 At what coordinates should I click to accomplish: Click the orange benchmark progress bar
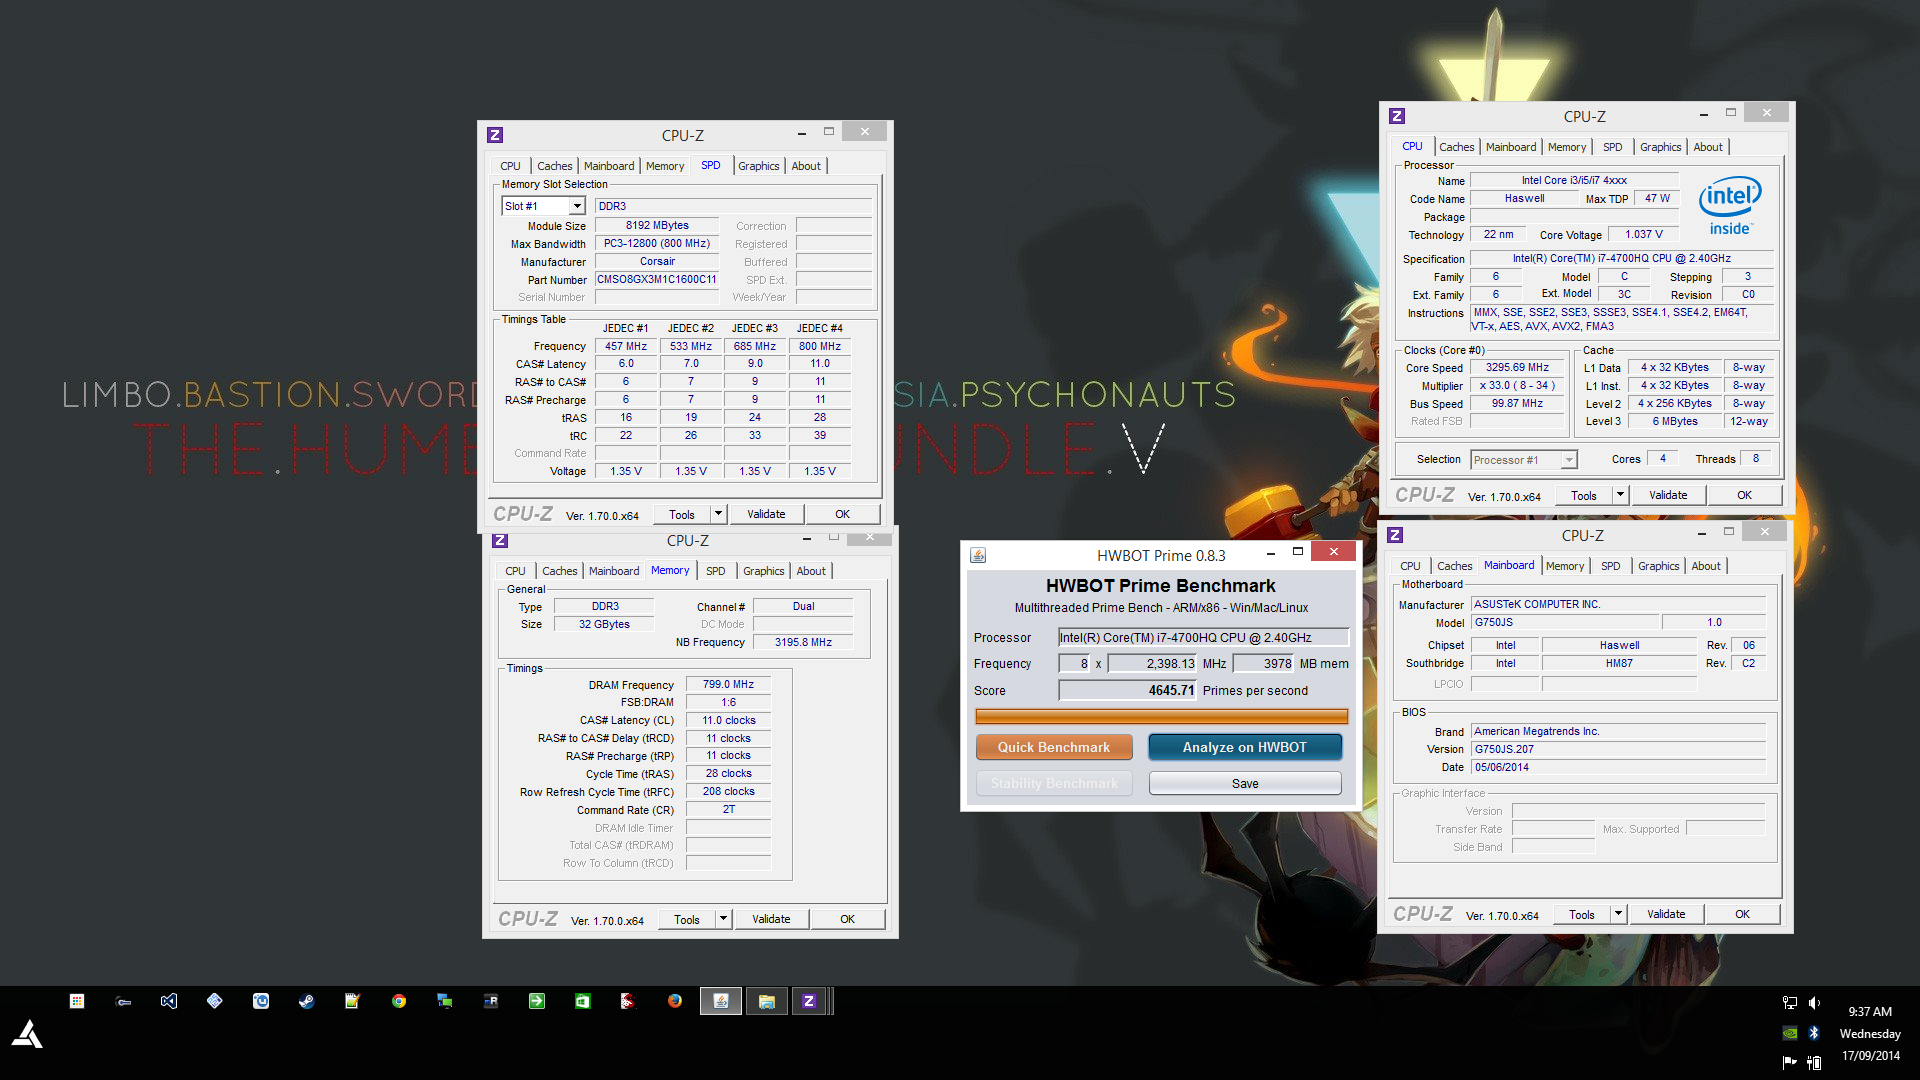pyautogui.click(x=1161, y=716)
